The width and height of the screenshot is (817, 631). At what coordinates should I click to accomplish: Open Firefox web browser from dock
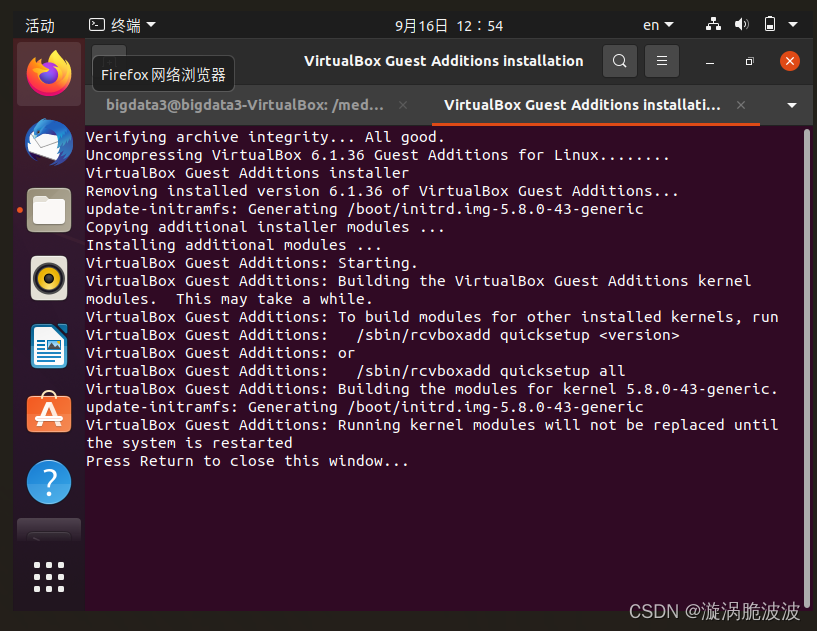tap(49, 73)
